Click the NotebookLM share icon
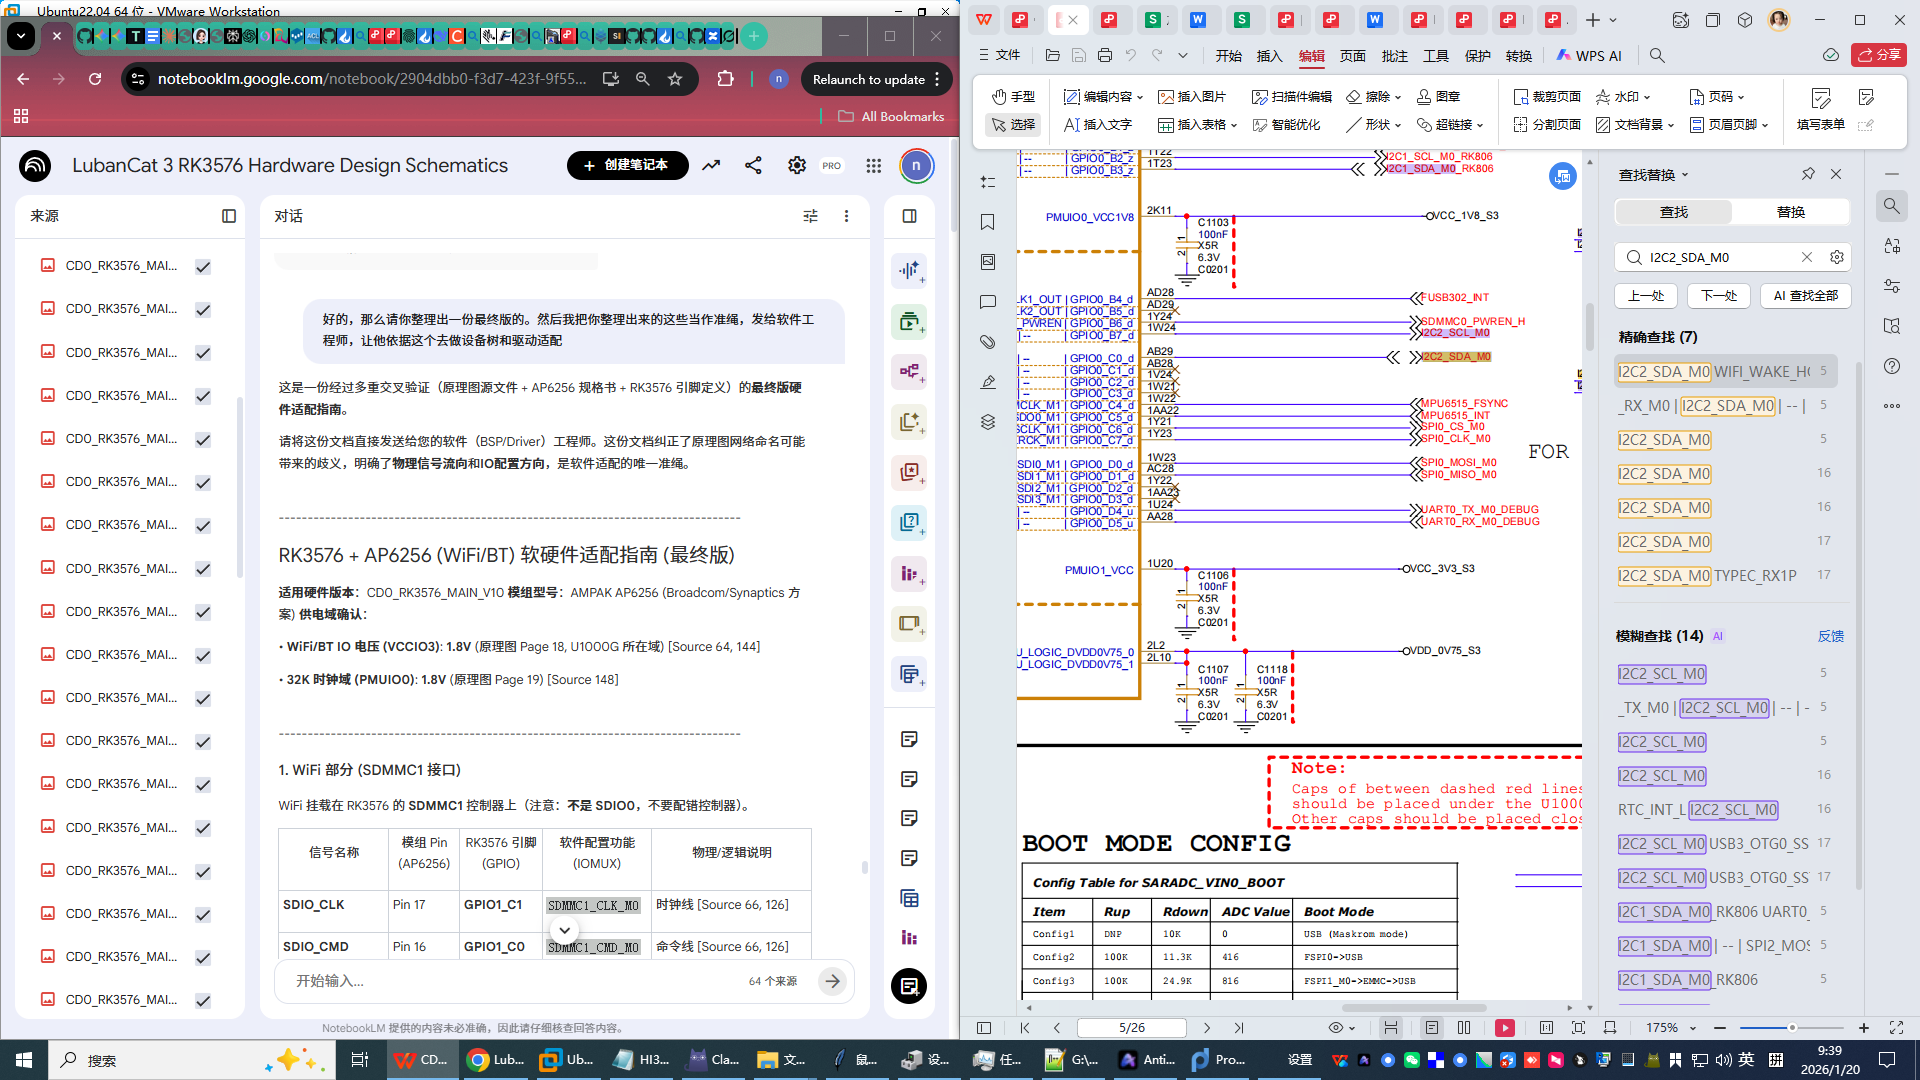Viewport: 1920px width, 1080px height. [753, 166]
